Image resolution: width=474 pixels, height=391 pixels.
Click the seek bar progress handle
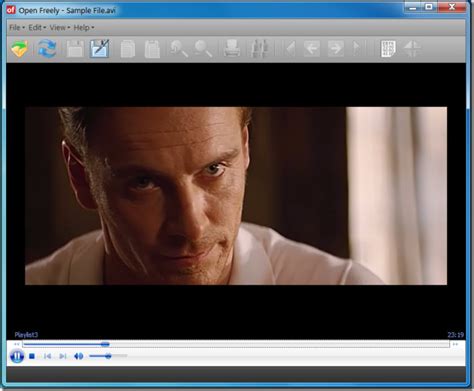pos(105,344)
